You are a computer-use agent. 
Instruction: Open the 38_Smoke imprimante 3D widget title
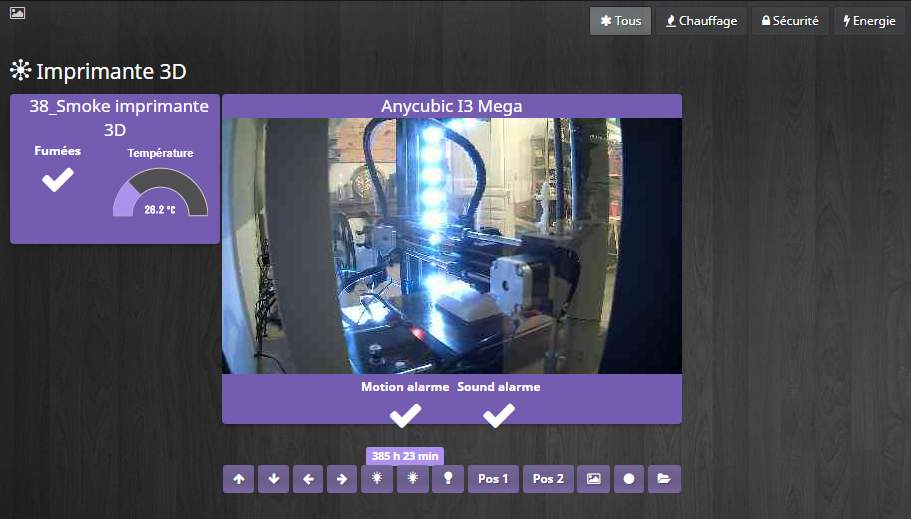pos(119,117)
